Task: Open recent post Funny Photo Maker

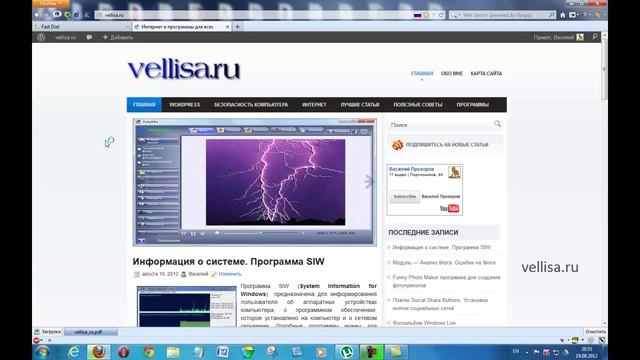Action: 446,281
